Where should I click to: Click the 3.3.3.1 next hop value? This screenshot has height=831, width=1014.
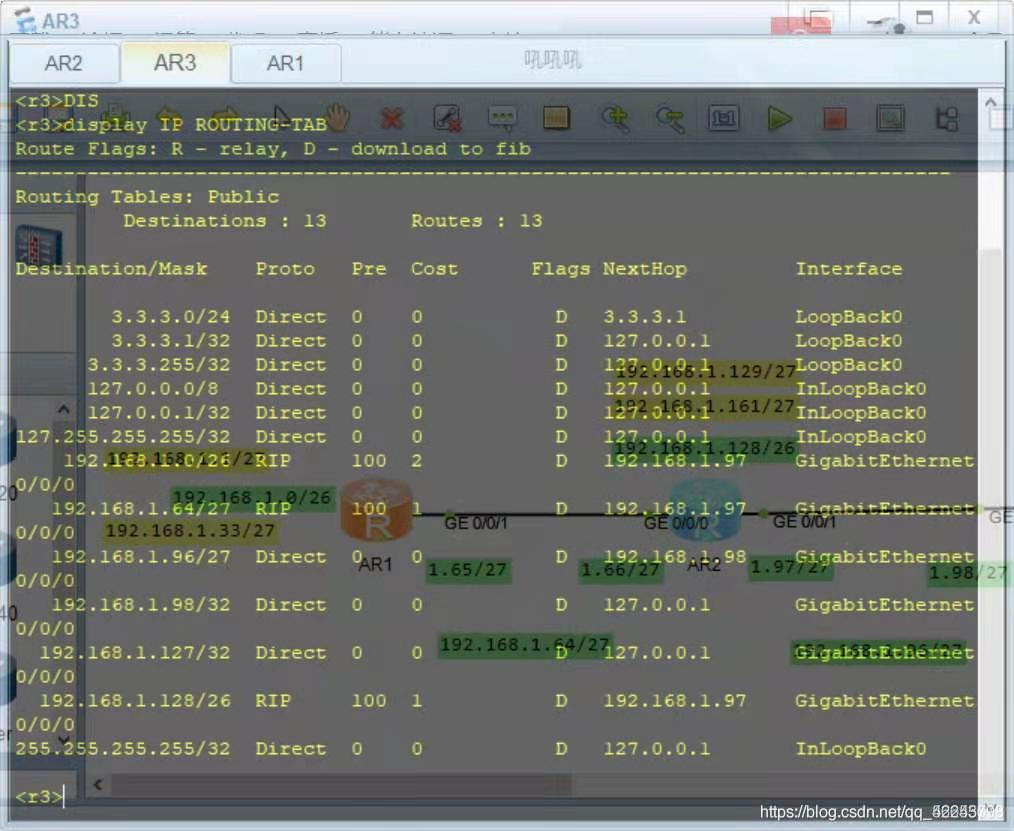coord(645,317)
